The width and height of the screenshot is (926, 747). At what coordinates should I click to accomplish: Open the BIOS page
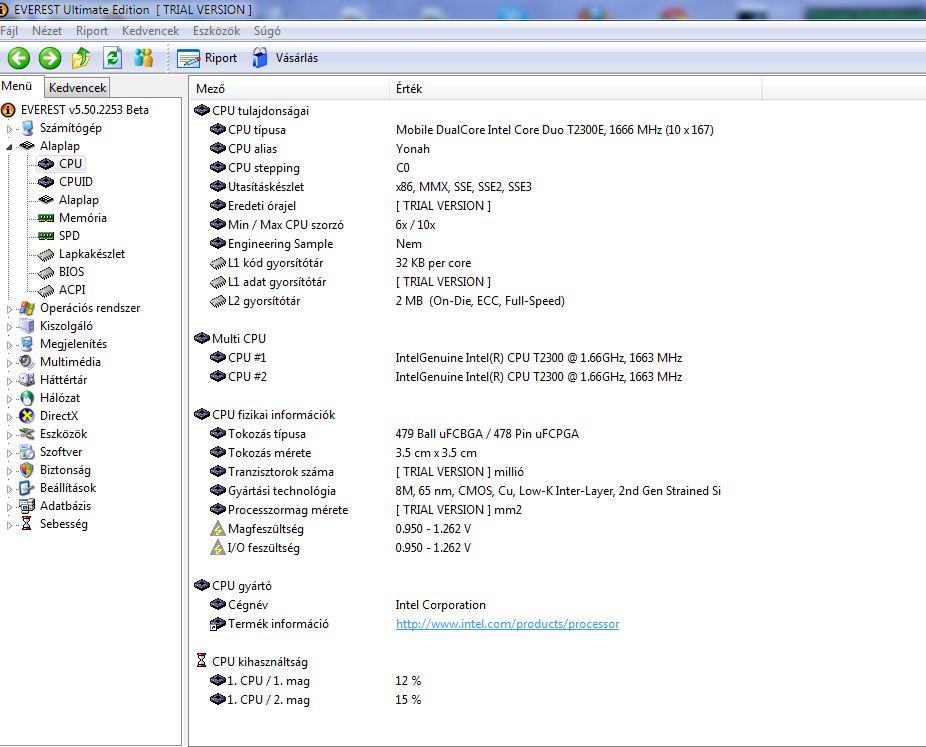tap(71, 272)
